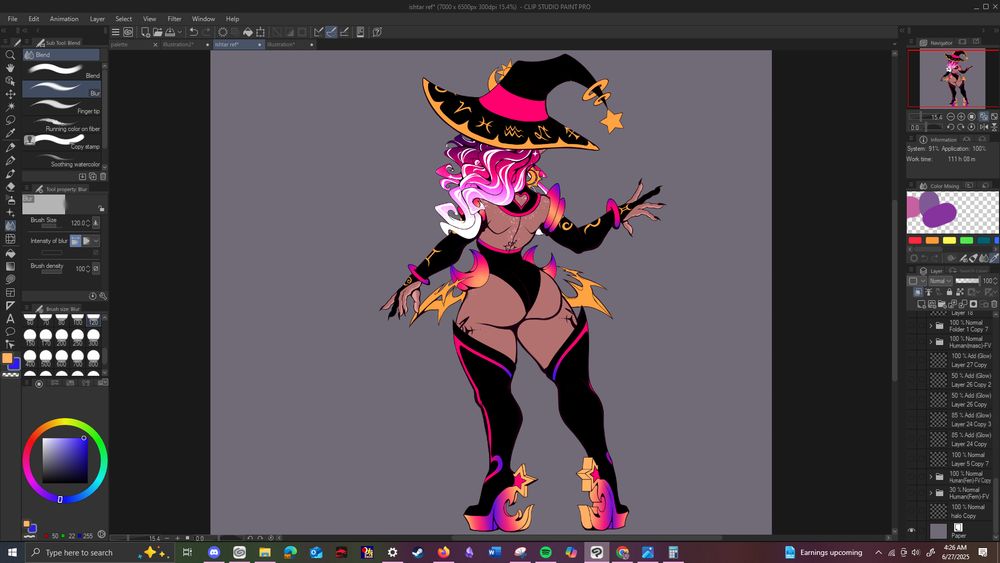Open the layer color dropdown arrow
The height and width of the screenshot is (563, 1000).
tap(923, 281)
